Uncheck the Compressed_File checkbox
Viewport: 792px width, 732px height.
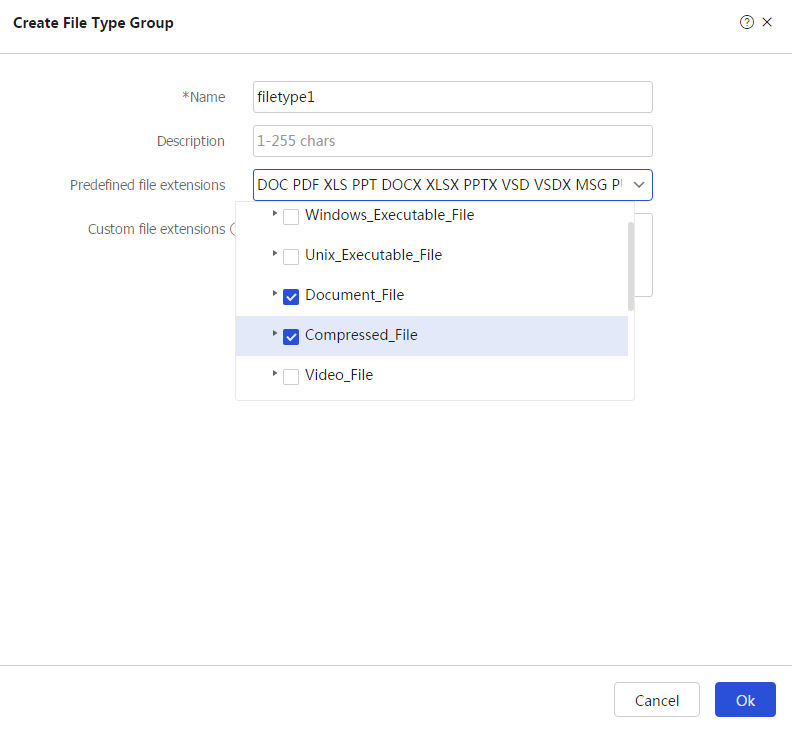291,336
